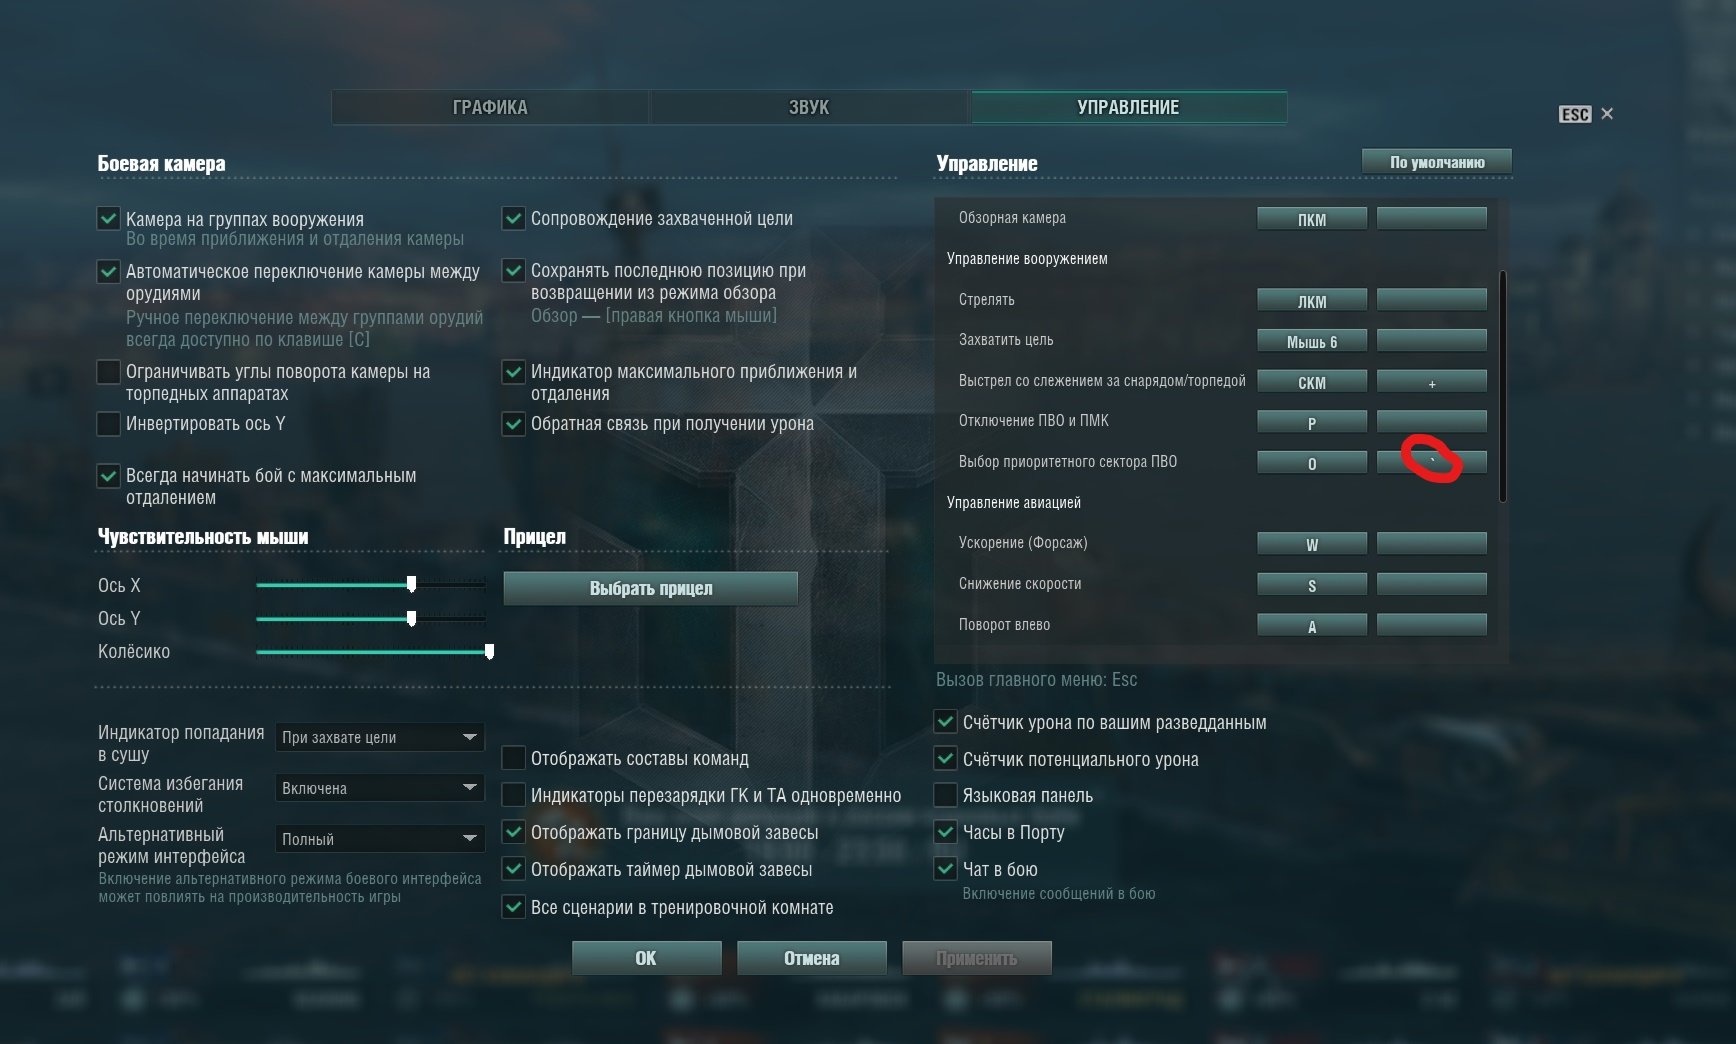Click the Управление вооружением section header
Viewport: 1736px width, 1044px height.
1027,258
